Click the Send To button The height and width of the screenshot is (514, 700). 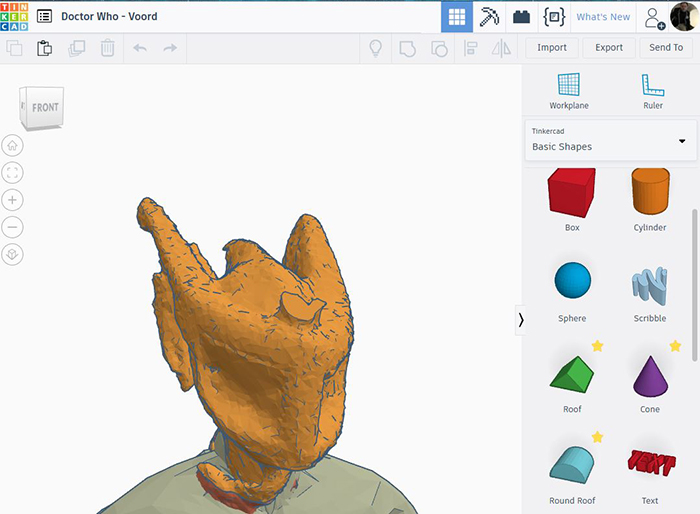point(666,48)
